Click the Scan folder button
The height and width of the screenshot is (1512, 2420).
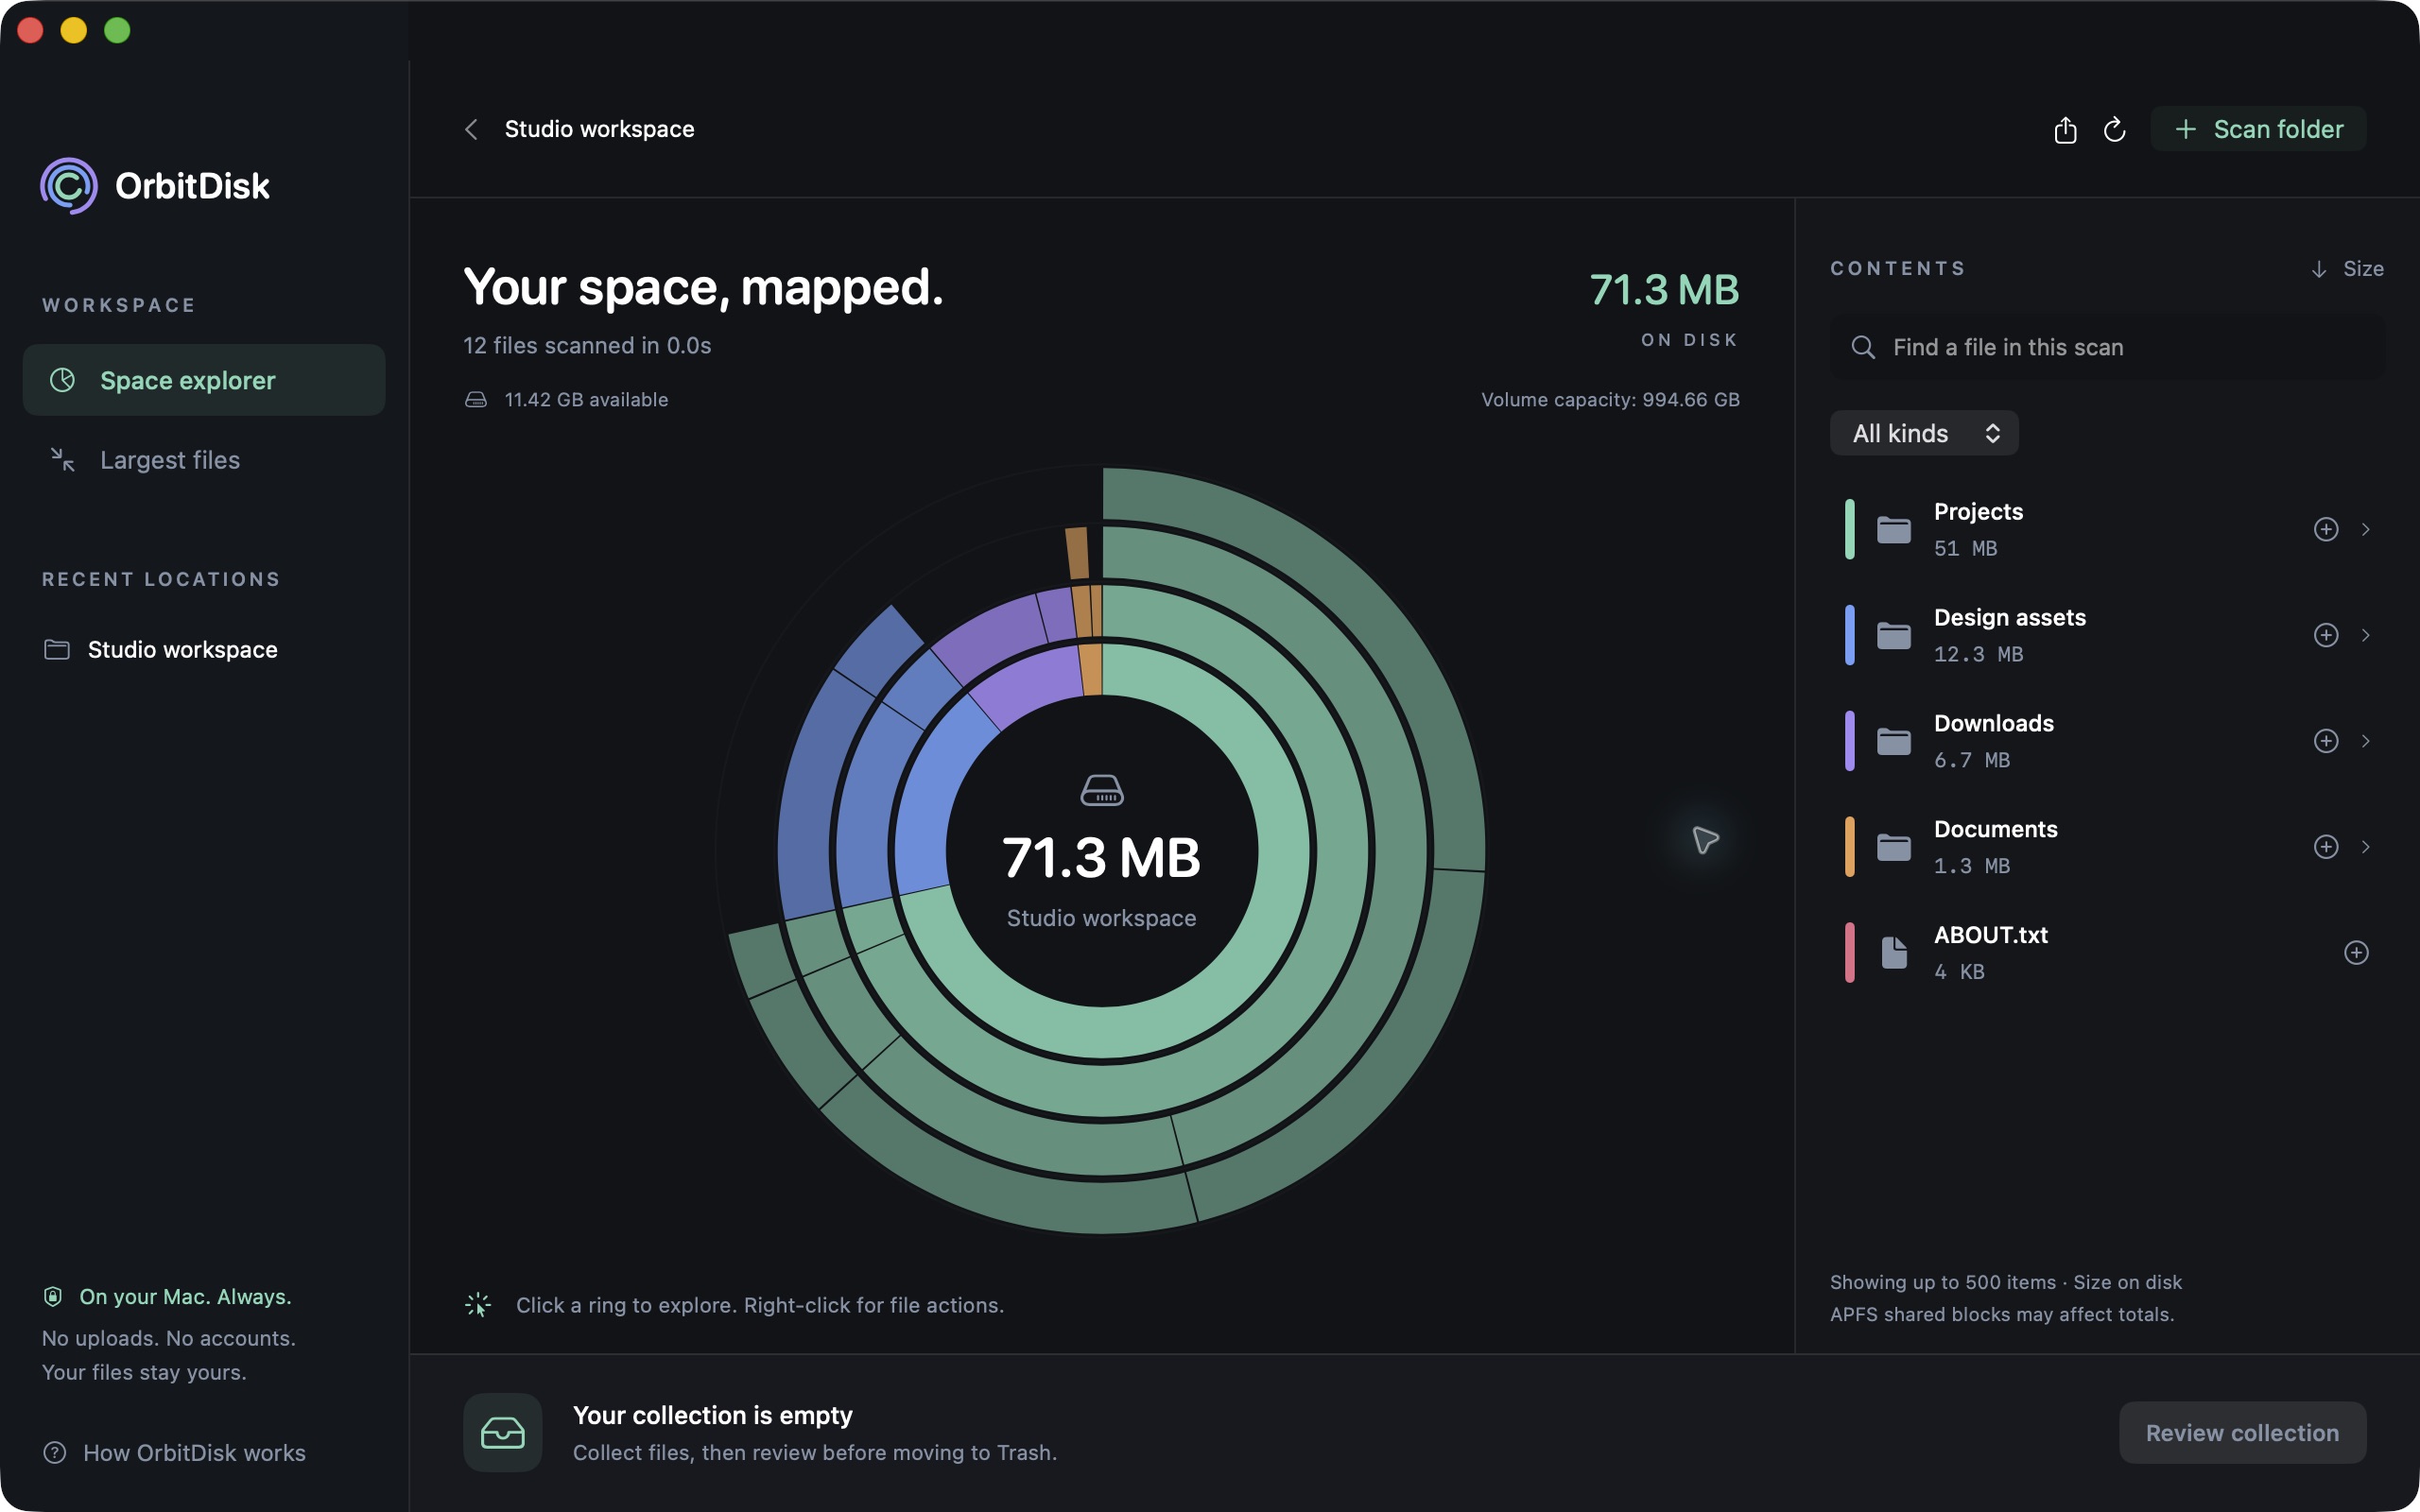point(2258,129)
